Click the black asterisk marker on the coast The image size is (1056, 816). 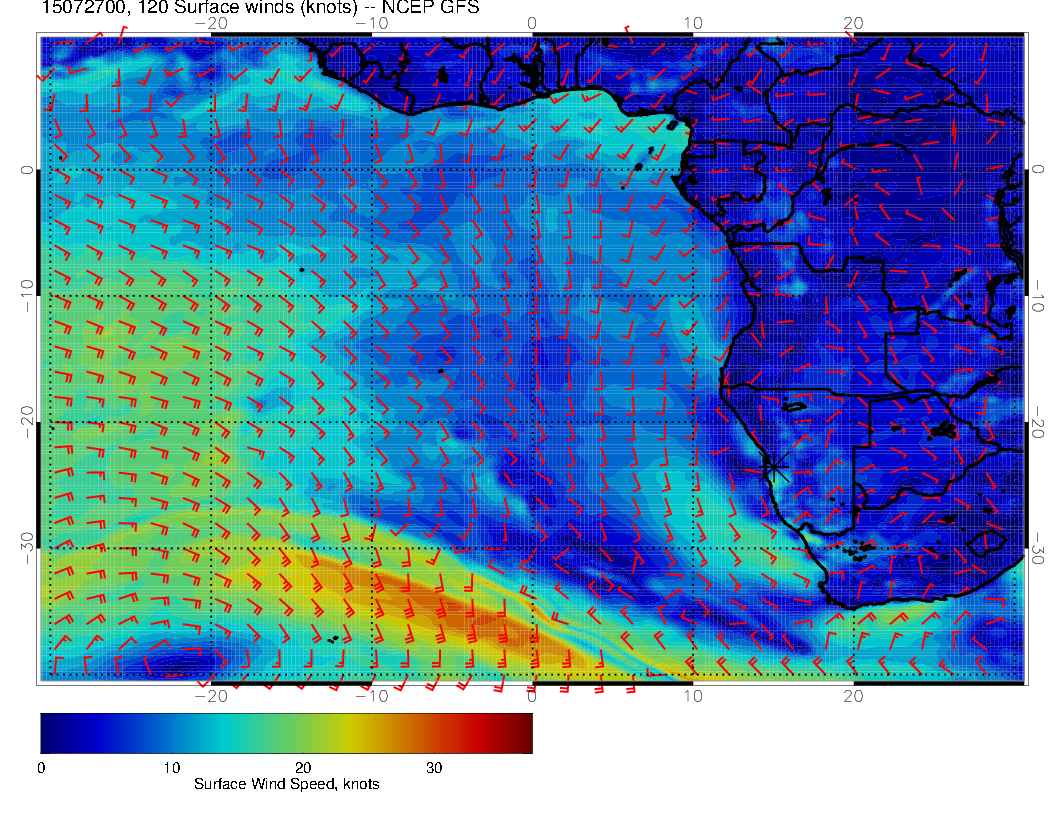point(775,467)
